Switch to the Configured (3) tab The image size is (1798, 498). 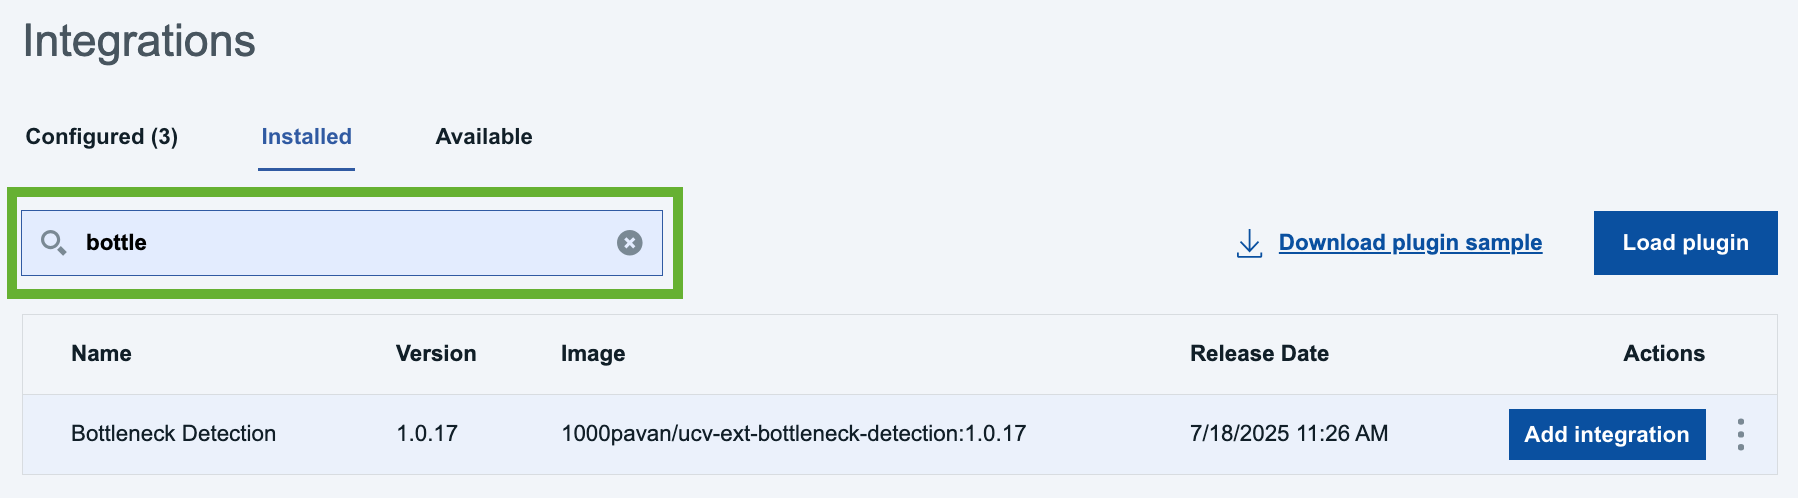[102, 137]
